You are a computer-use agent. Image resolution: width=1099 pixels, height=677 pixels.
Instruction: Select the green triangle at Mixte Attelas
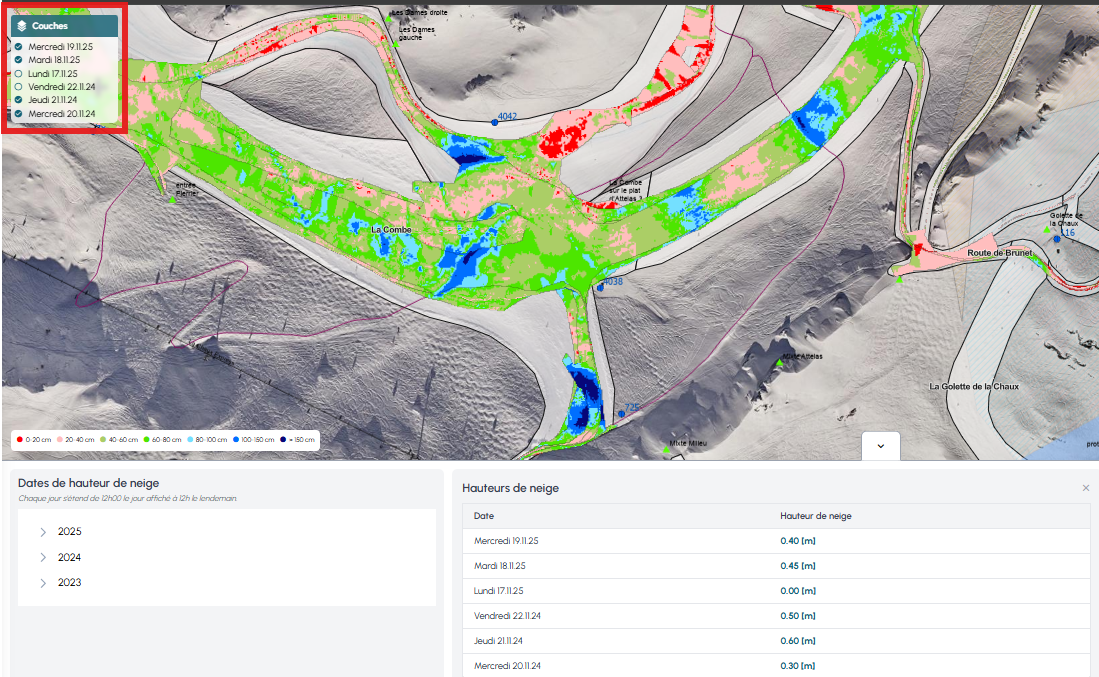(779, 361)
